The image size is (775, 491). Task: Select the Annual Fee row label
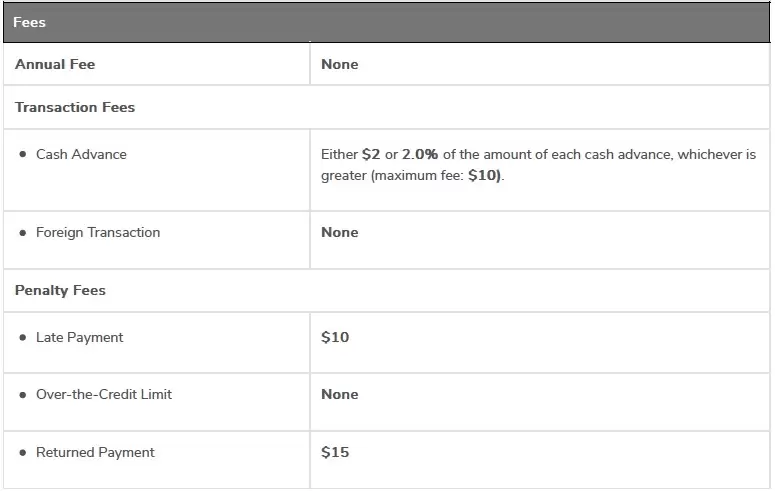tap(55, 64)
